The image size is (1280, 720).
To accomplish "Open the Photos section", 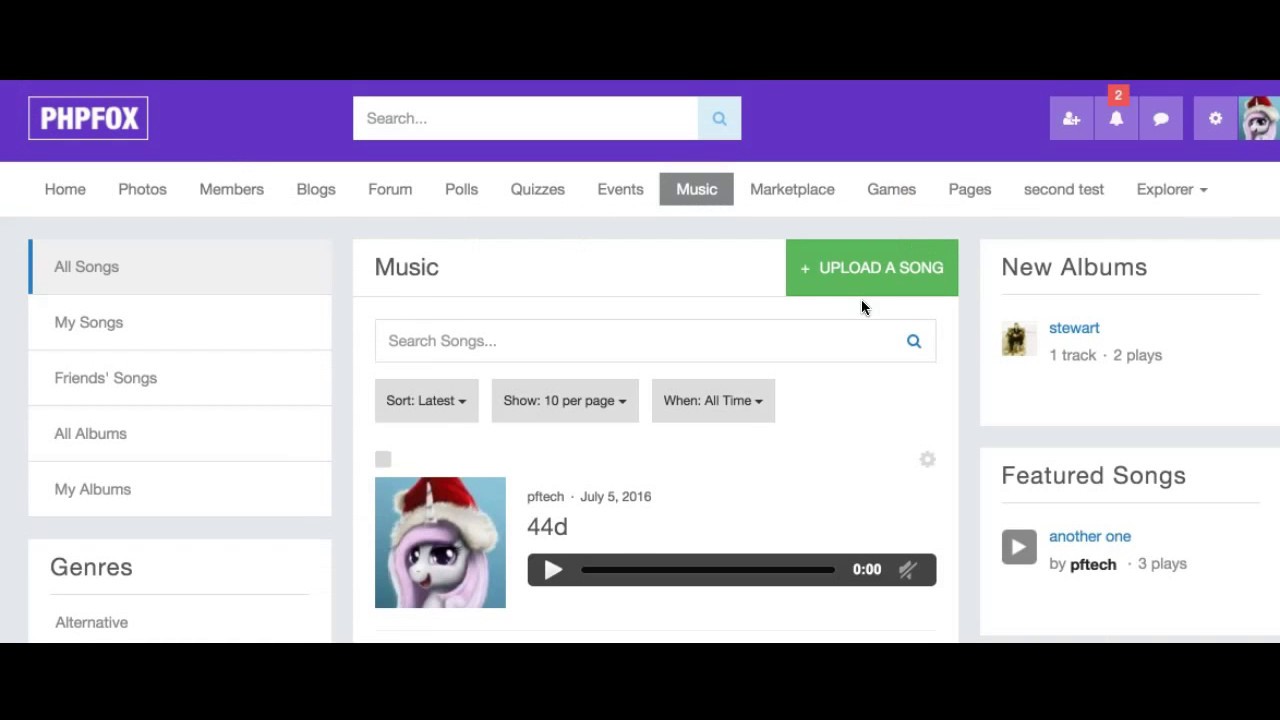I will coord(142,189).
